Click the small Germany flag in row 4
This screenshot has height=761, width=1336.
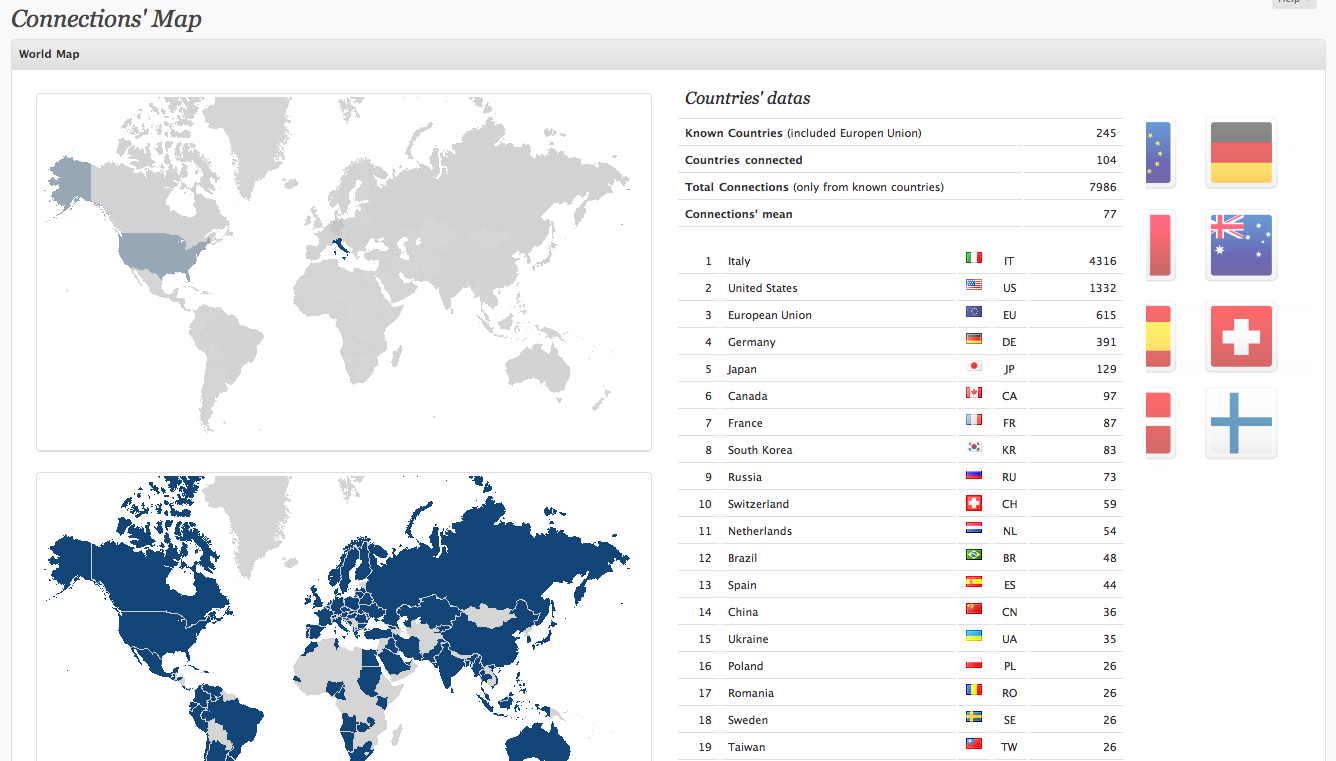[973, 339]
